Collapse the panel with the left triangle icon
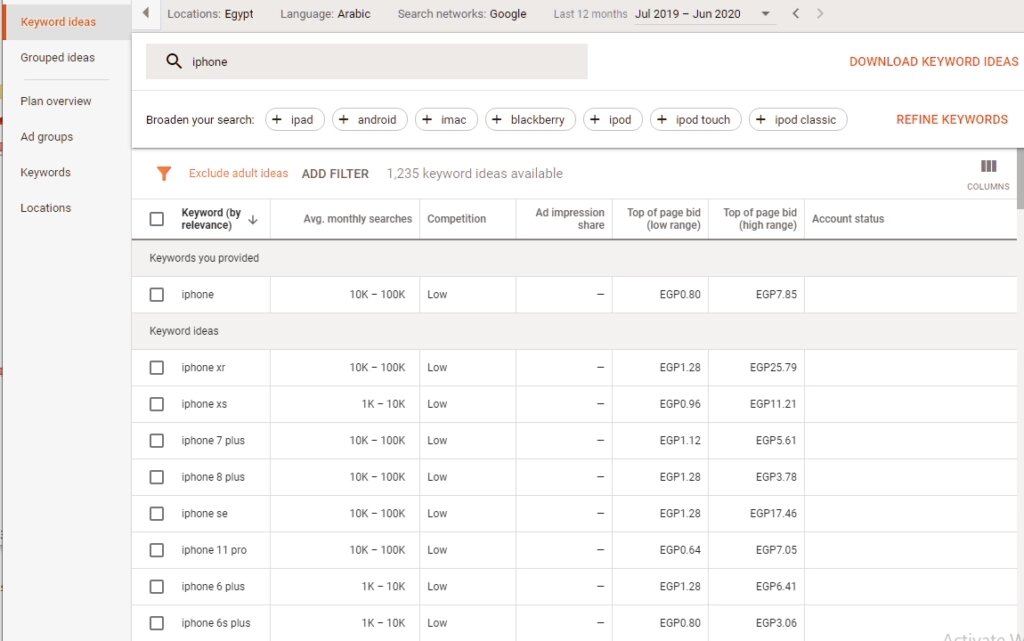Viewport: 1024px width, 641px height. tap(146, 12)
